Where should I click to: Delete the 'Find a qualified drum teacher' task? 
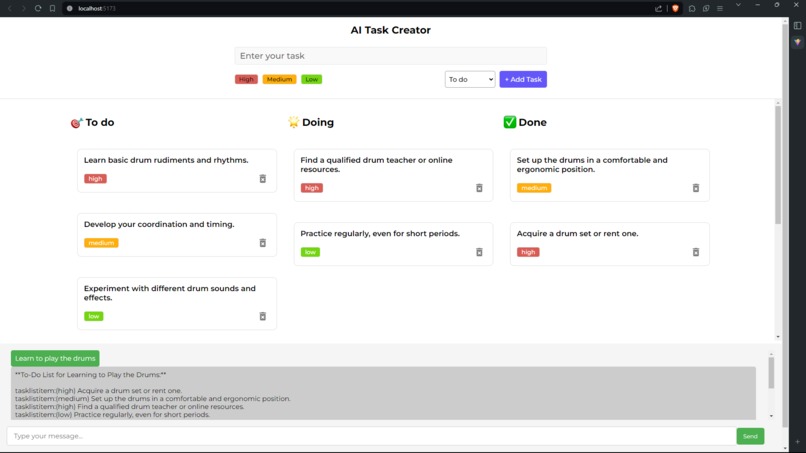coord(479,188)
